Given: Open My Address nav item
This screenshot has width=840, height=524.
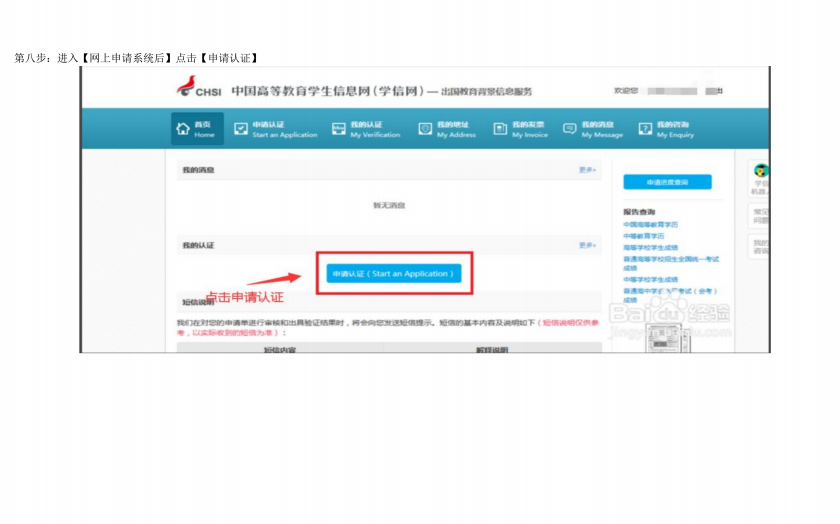Looking at the screenshot, I should click(x=447, y=129).
